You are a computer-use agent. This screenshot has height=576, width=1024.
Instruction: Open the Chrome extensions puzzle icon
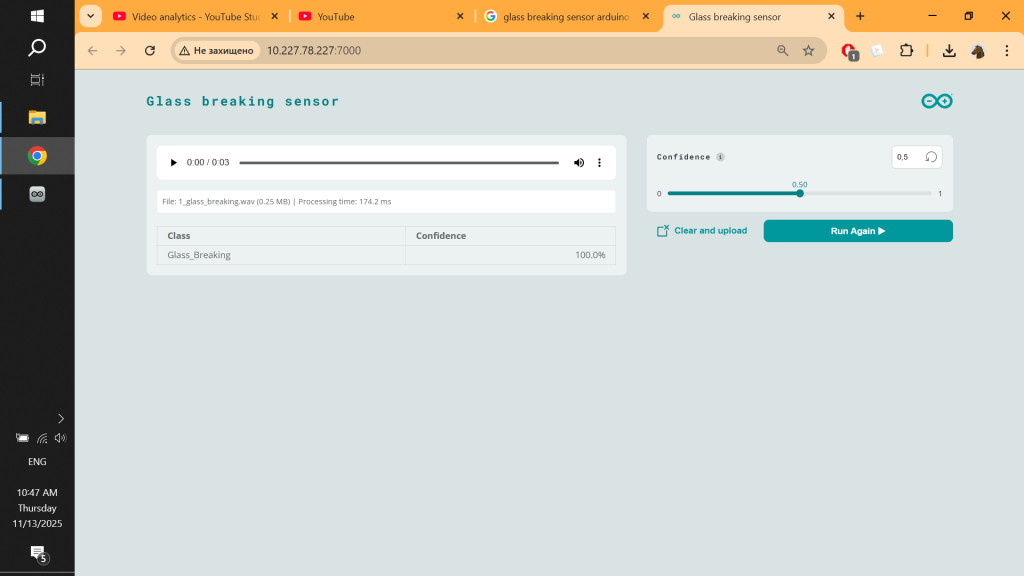tap(907, 50)
